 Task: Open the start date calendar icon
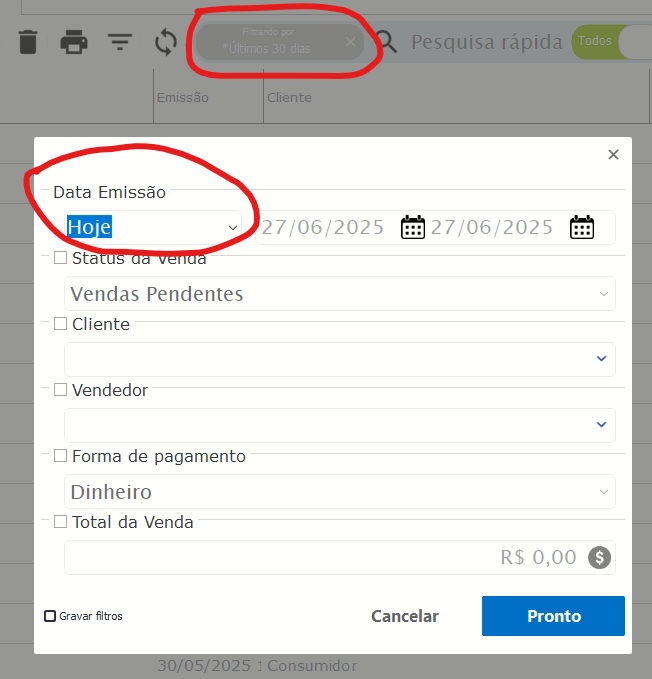[413, 227]
